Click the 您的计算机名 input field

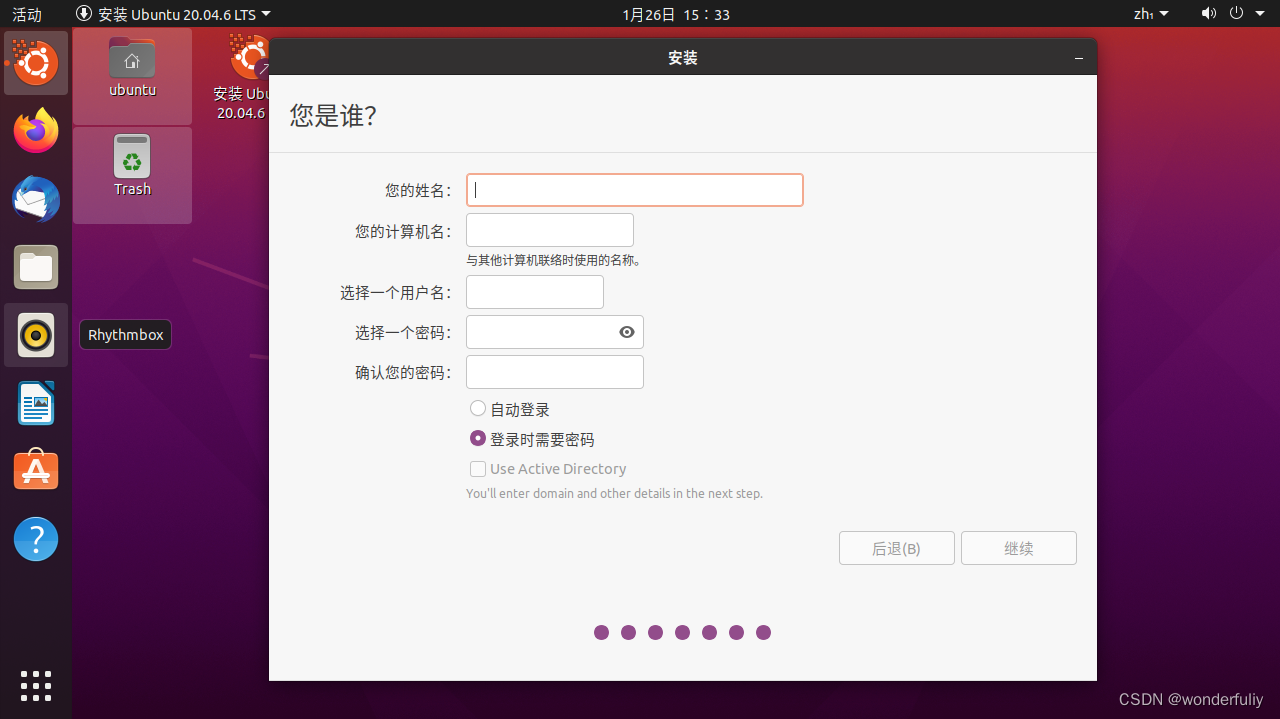coord(550,230)
